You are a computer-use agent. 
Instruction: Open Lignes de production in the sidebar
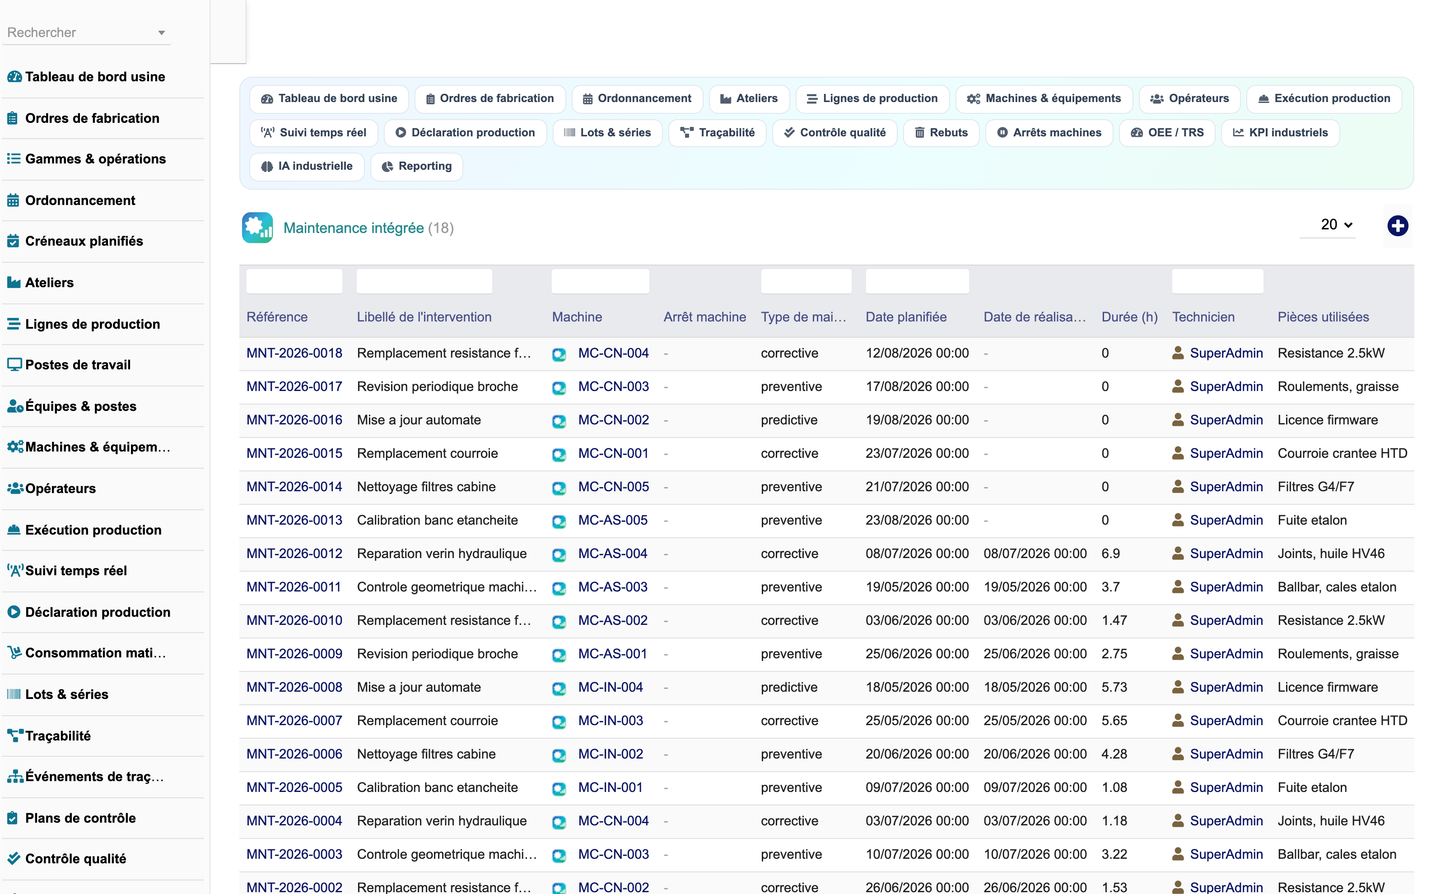[x=92, y=324]
